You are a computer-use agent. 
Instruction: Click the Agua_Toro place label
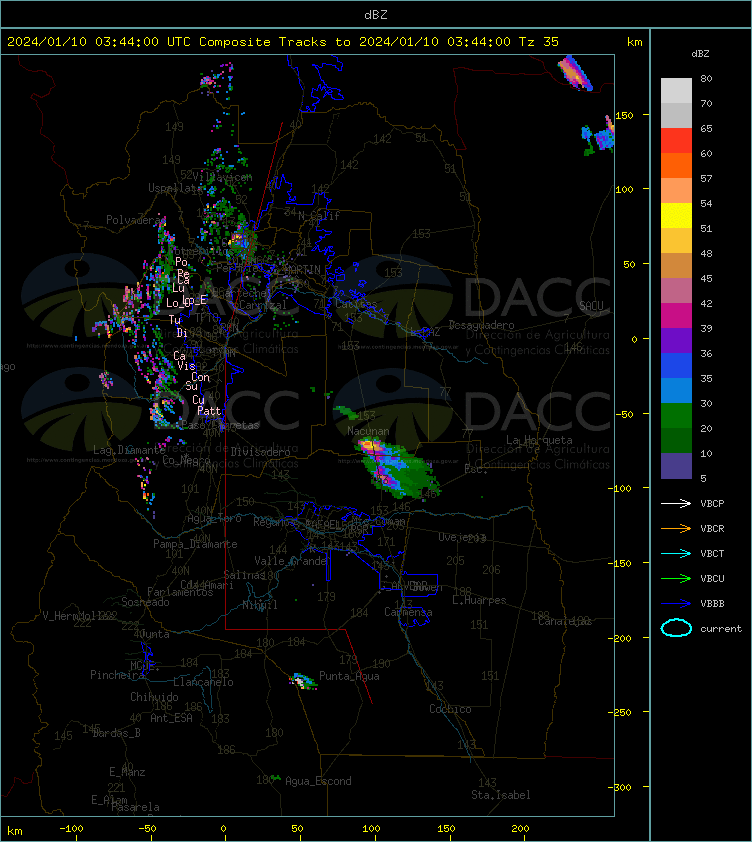(x=214, y=519)
